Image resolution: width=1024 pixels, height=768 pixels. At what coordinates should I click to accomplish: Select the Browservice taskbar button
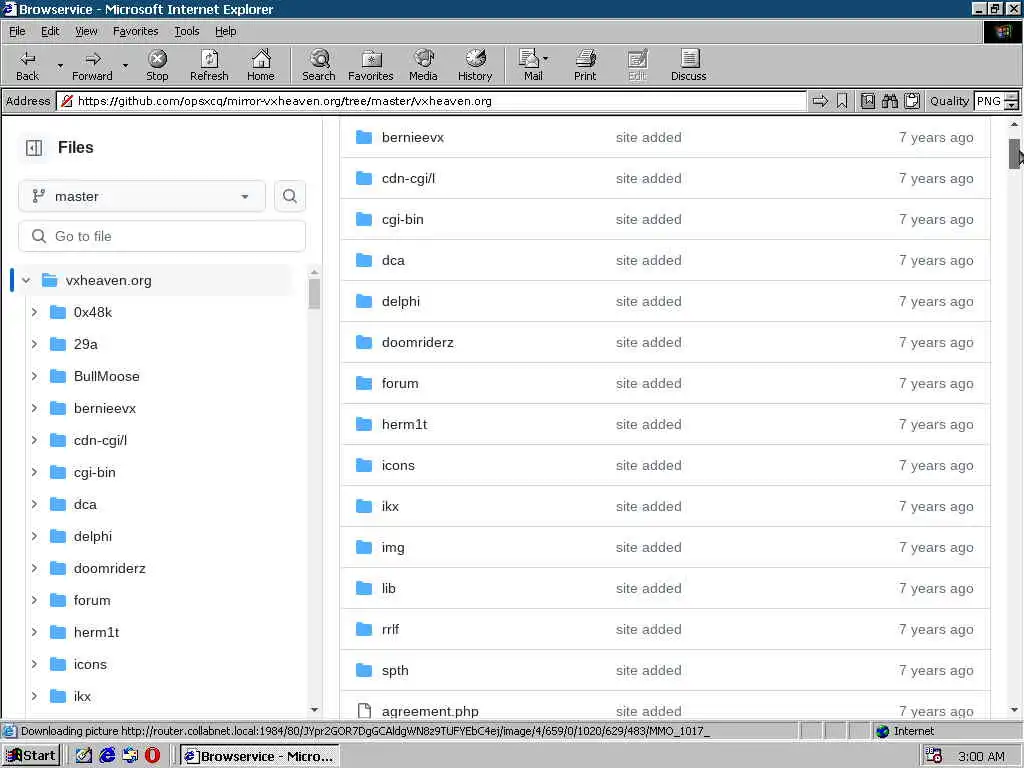click(x=259, y=756)
